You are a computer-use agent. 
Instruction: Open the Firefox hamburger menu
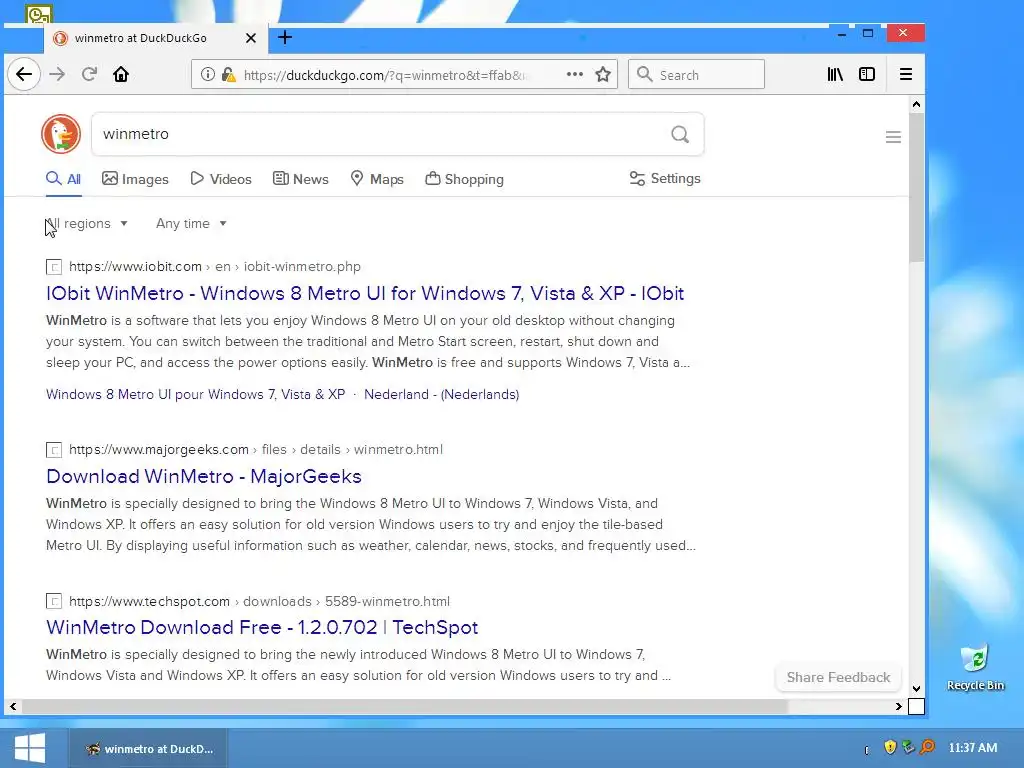[906, 74]
